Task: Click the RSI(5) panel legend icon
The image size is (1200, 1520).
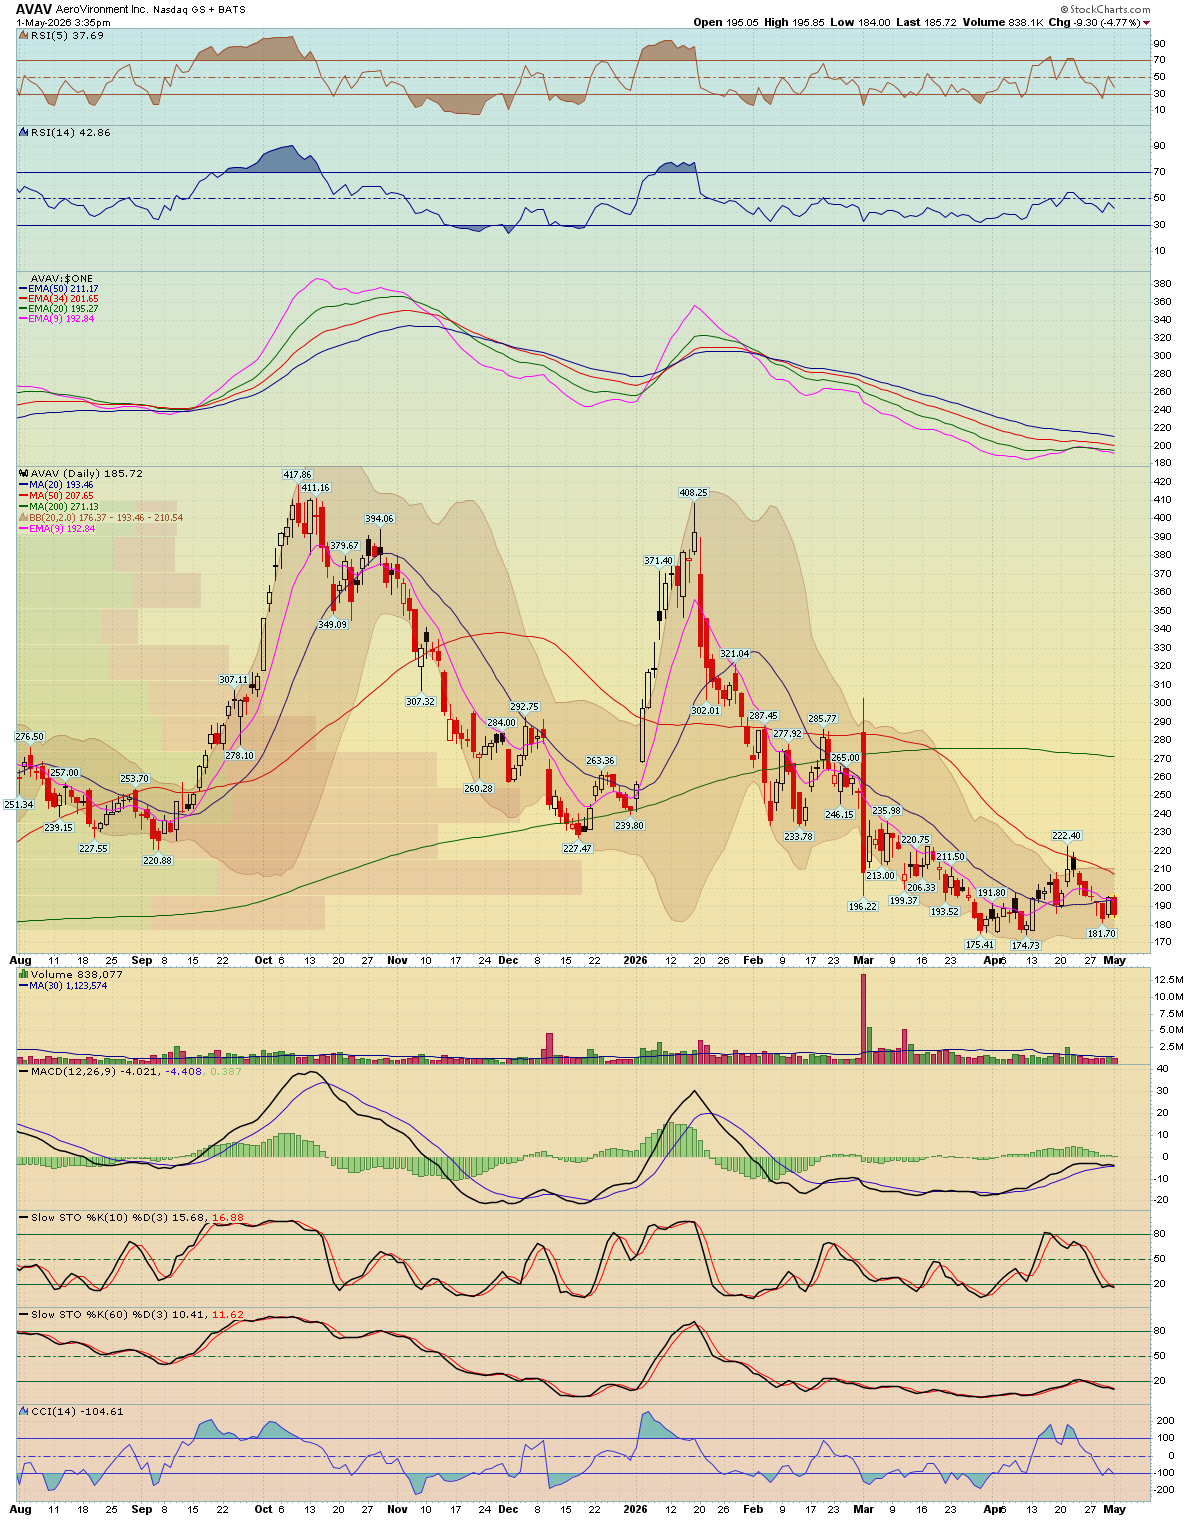Action: 24,35
